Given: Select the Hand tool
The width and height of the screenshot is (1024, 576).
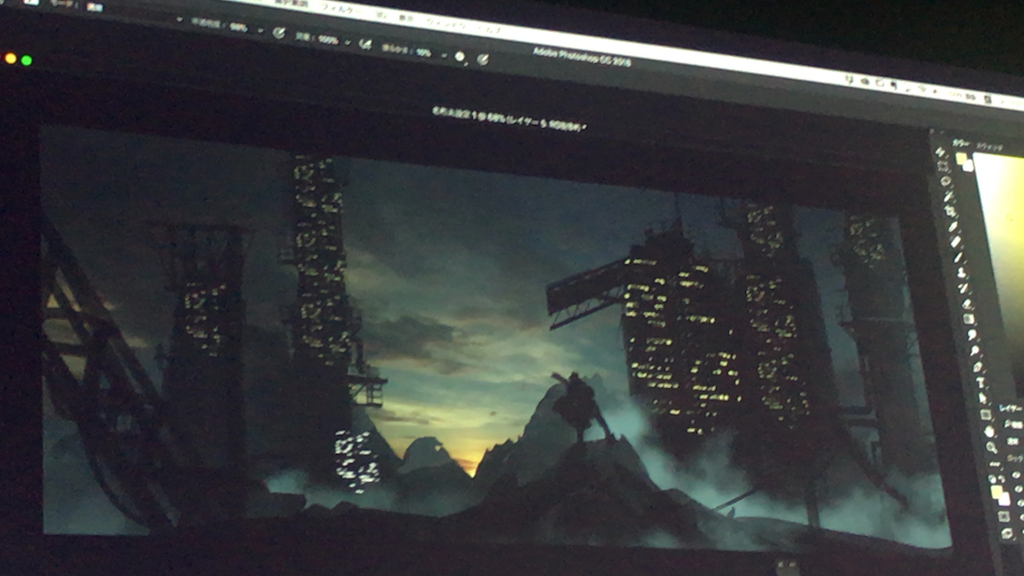Looking at the screenshot, I should click(989, 432).
